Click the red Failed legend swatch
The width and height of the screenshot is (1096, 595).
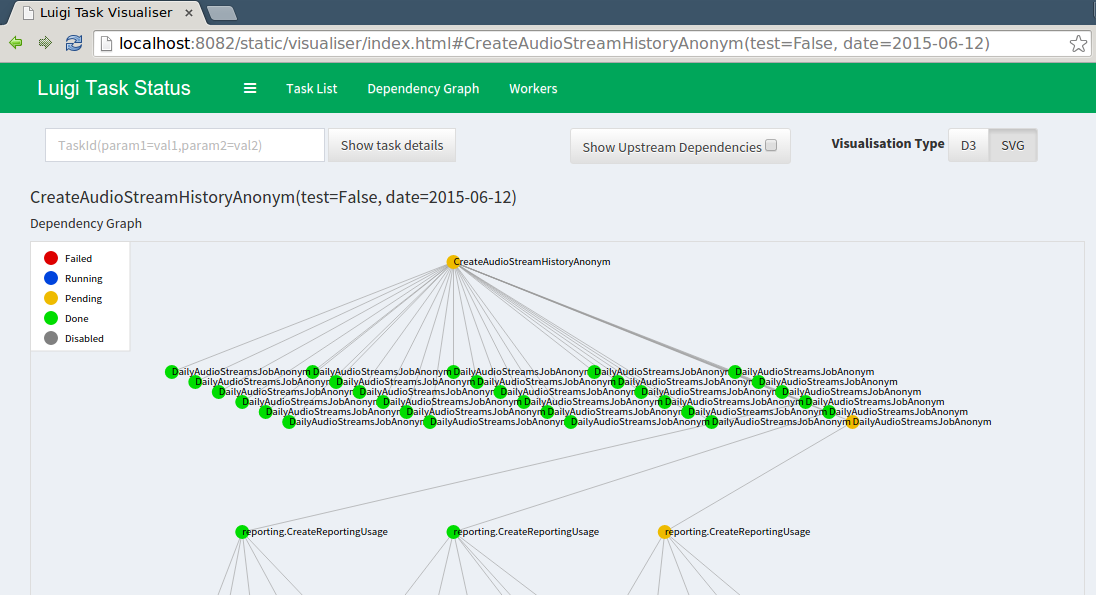click(x=50, y=257)
